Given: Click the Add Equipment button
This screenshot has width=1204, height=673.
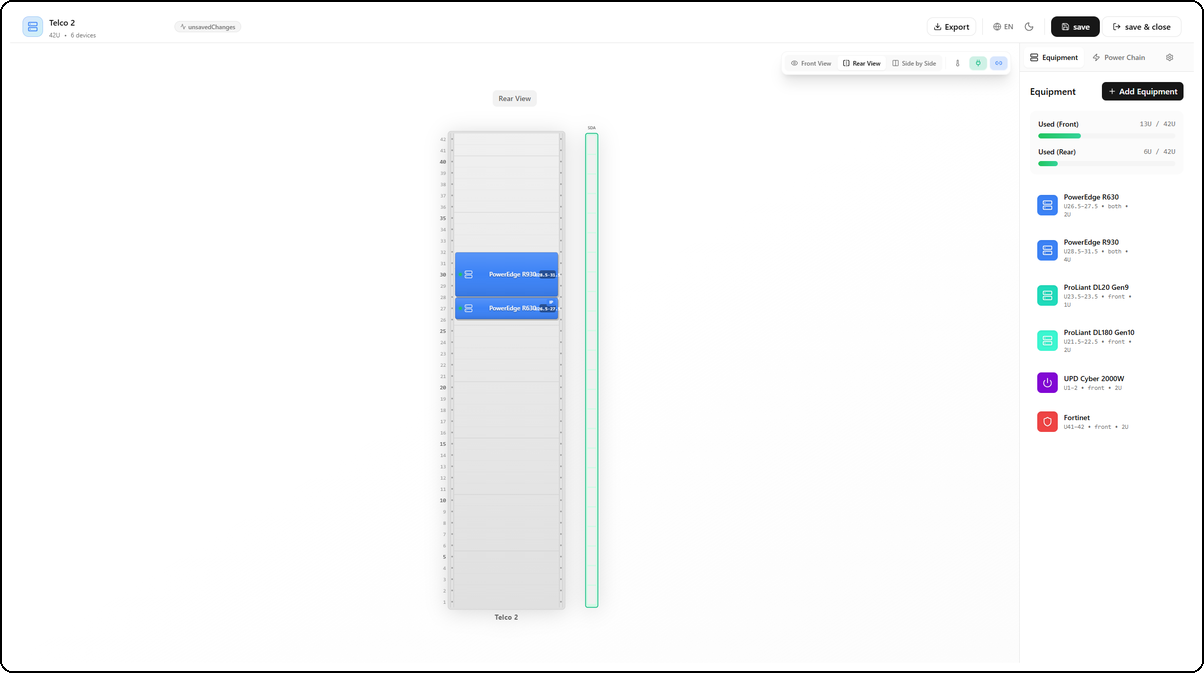Looking at the screenshot, I should click(1142, 91).
